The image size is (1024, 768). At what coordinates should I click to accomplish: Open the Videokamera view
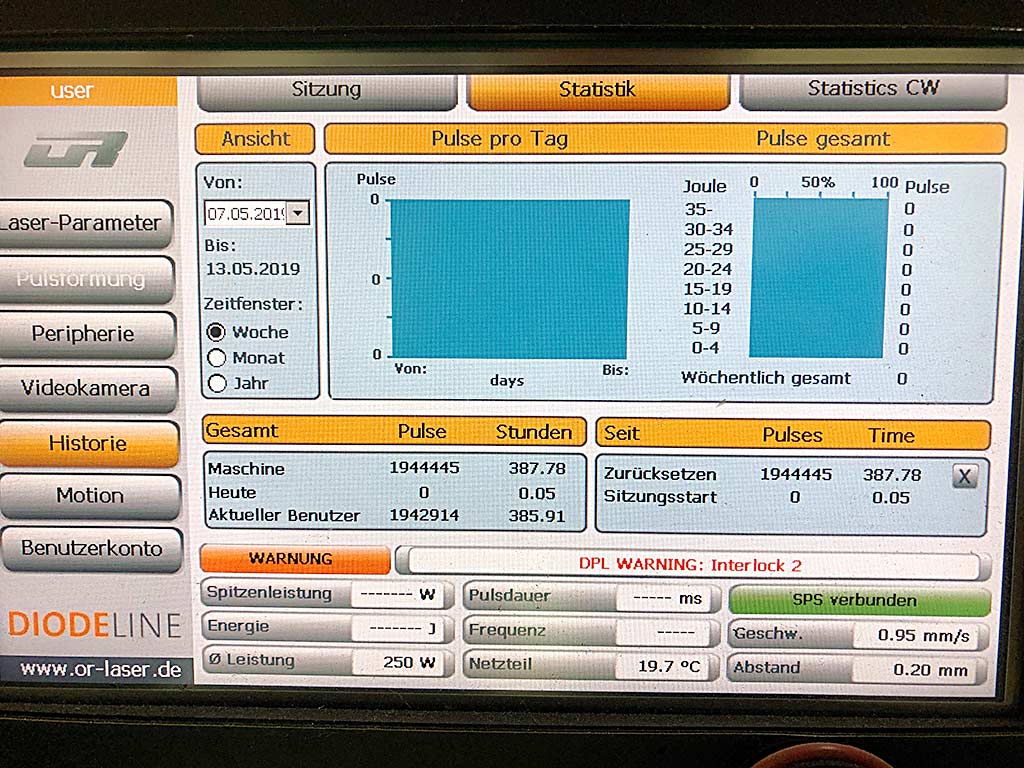click(86, 388)
